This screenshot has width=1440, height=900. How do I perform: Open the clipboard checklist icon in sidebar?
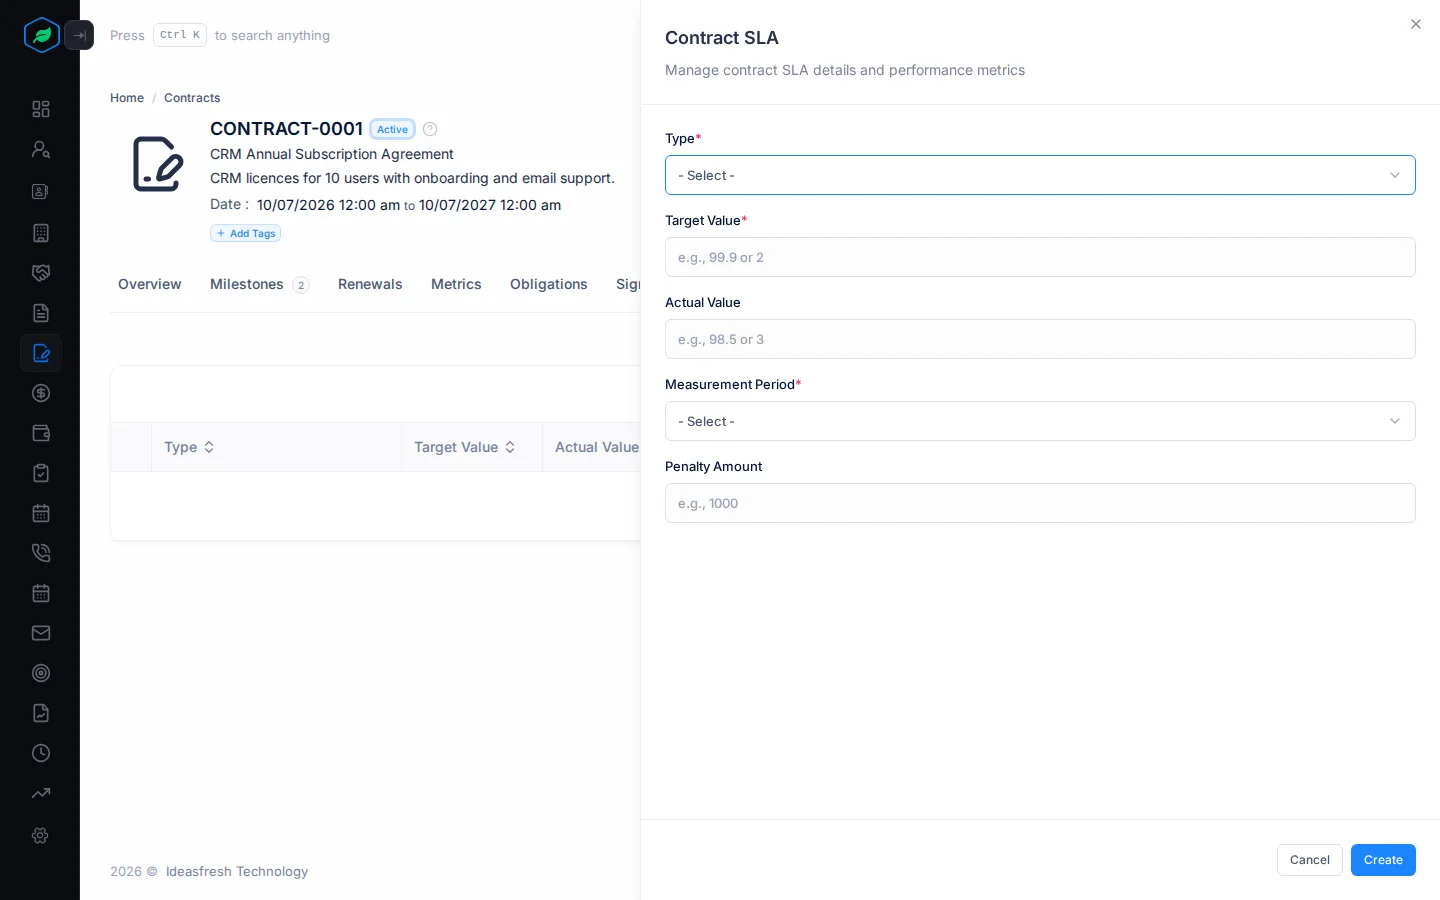[x=41, y=473]
